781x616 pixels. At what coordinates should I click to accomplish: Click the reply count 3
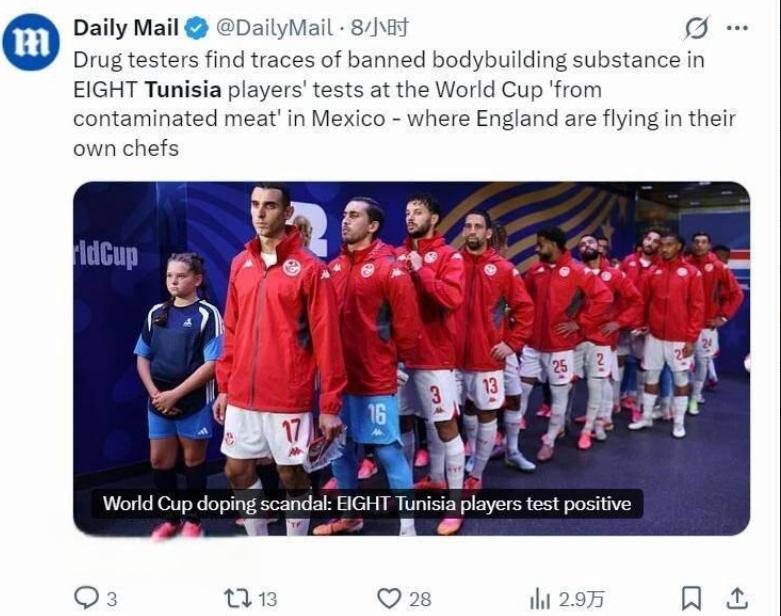coord(112,599)
